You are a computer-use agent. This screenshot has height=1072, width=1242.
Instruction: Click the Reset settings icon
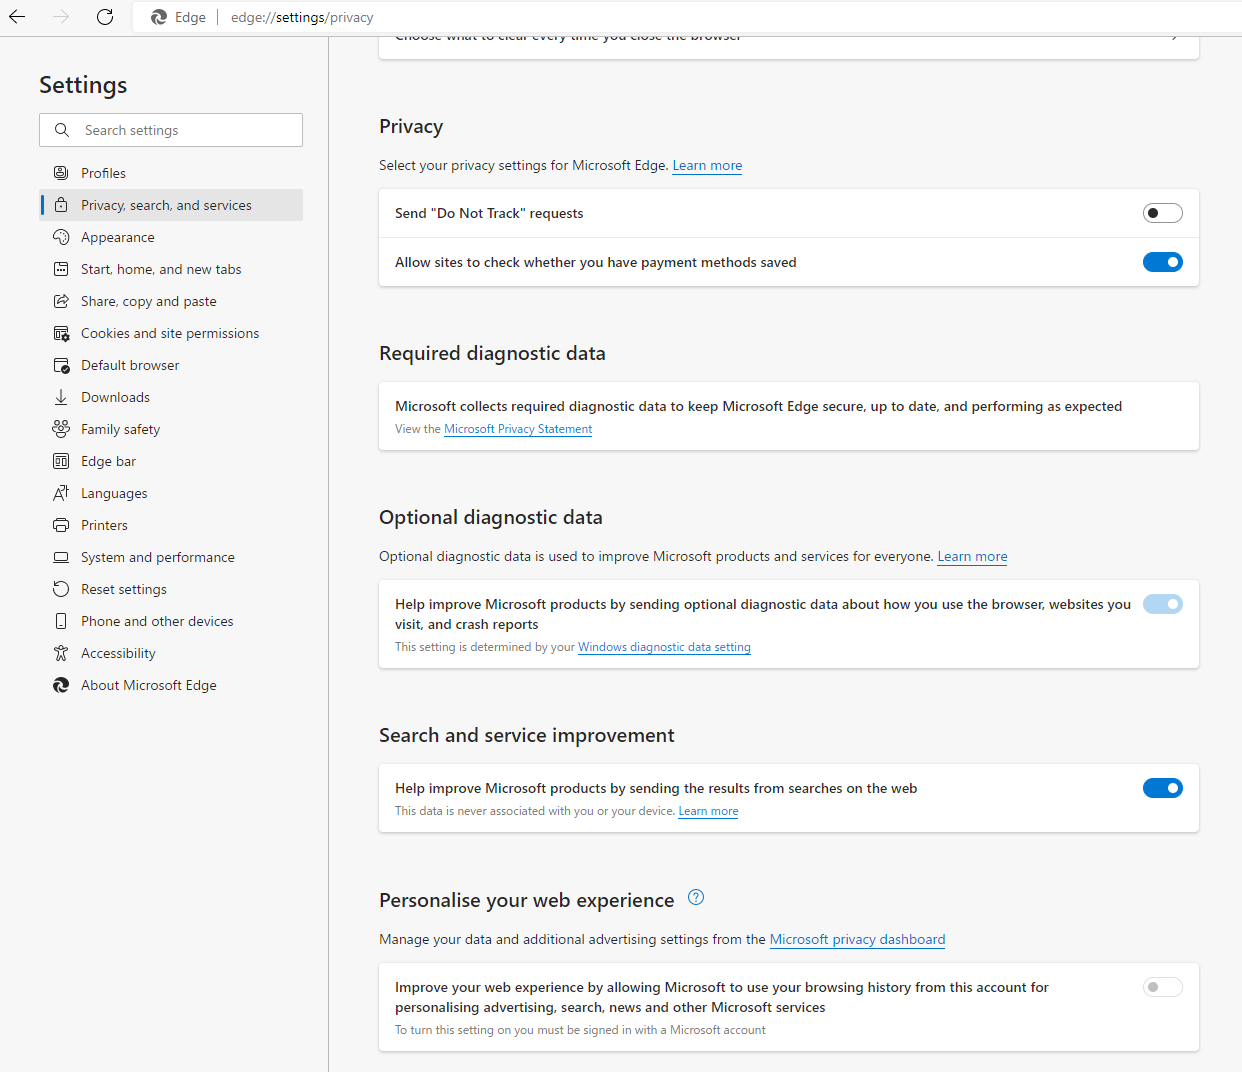coord(61,589)
